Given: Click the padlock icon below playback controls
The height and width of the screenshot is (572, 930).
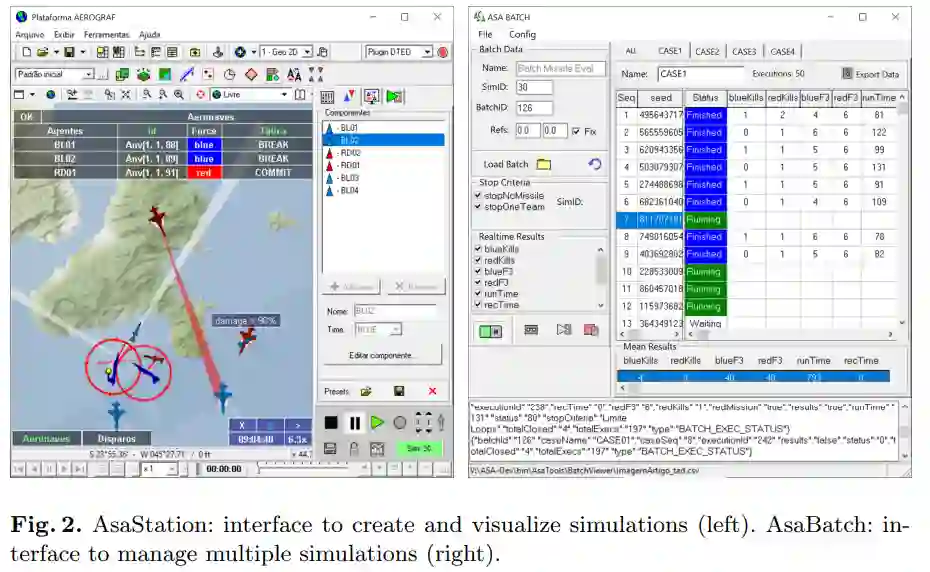Looking at the screenshot, I should [x=354, y=449].
